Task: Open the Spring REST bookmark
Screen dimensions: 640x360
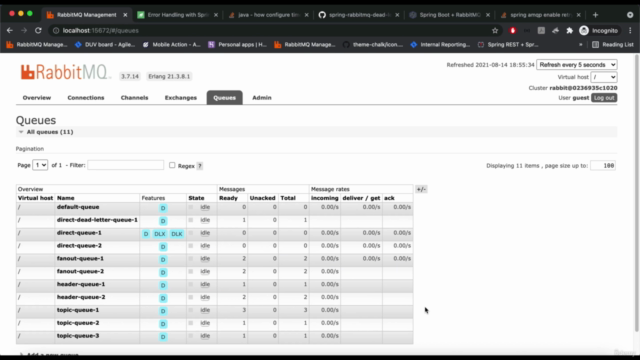Action: [508, 44]
